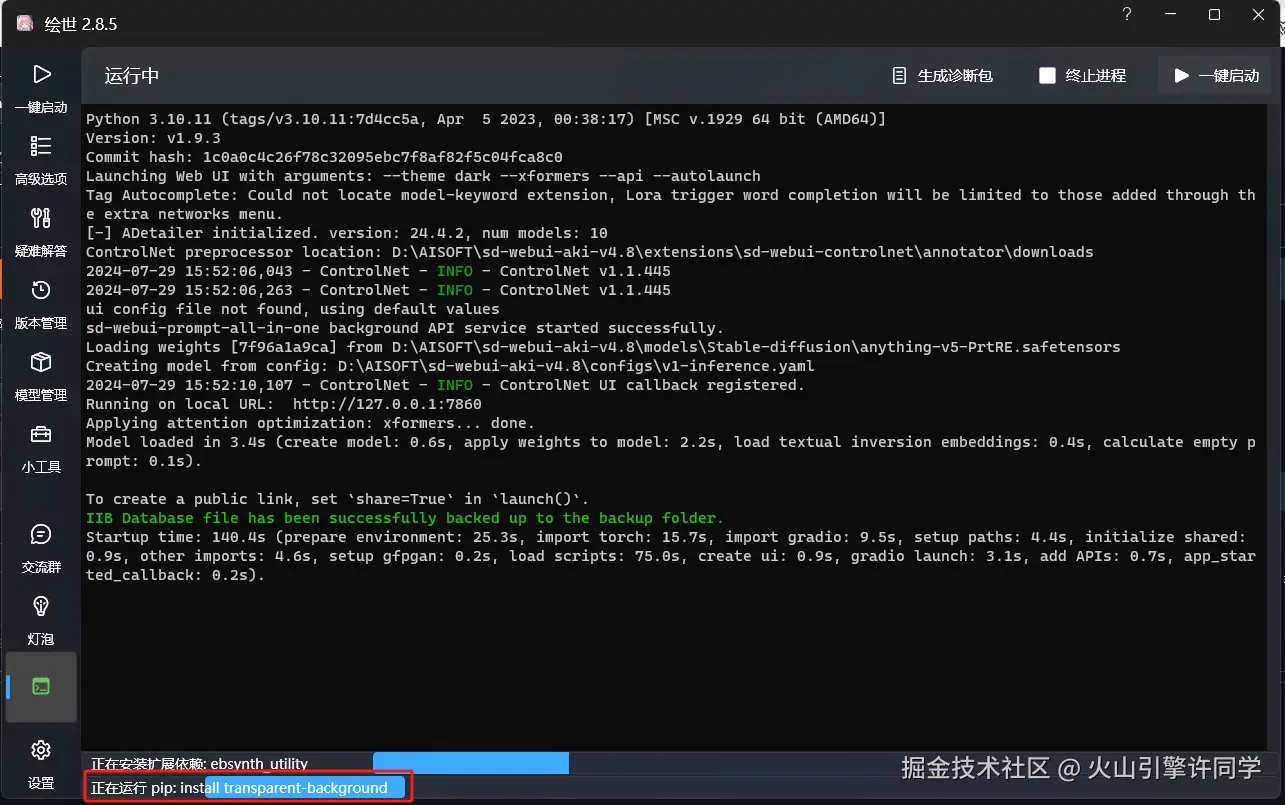
Task: Click the 'Version: v1.9.3' console line
Action: (153, 138)
